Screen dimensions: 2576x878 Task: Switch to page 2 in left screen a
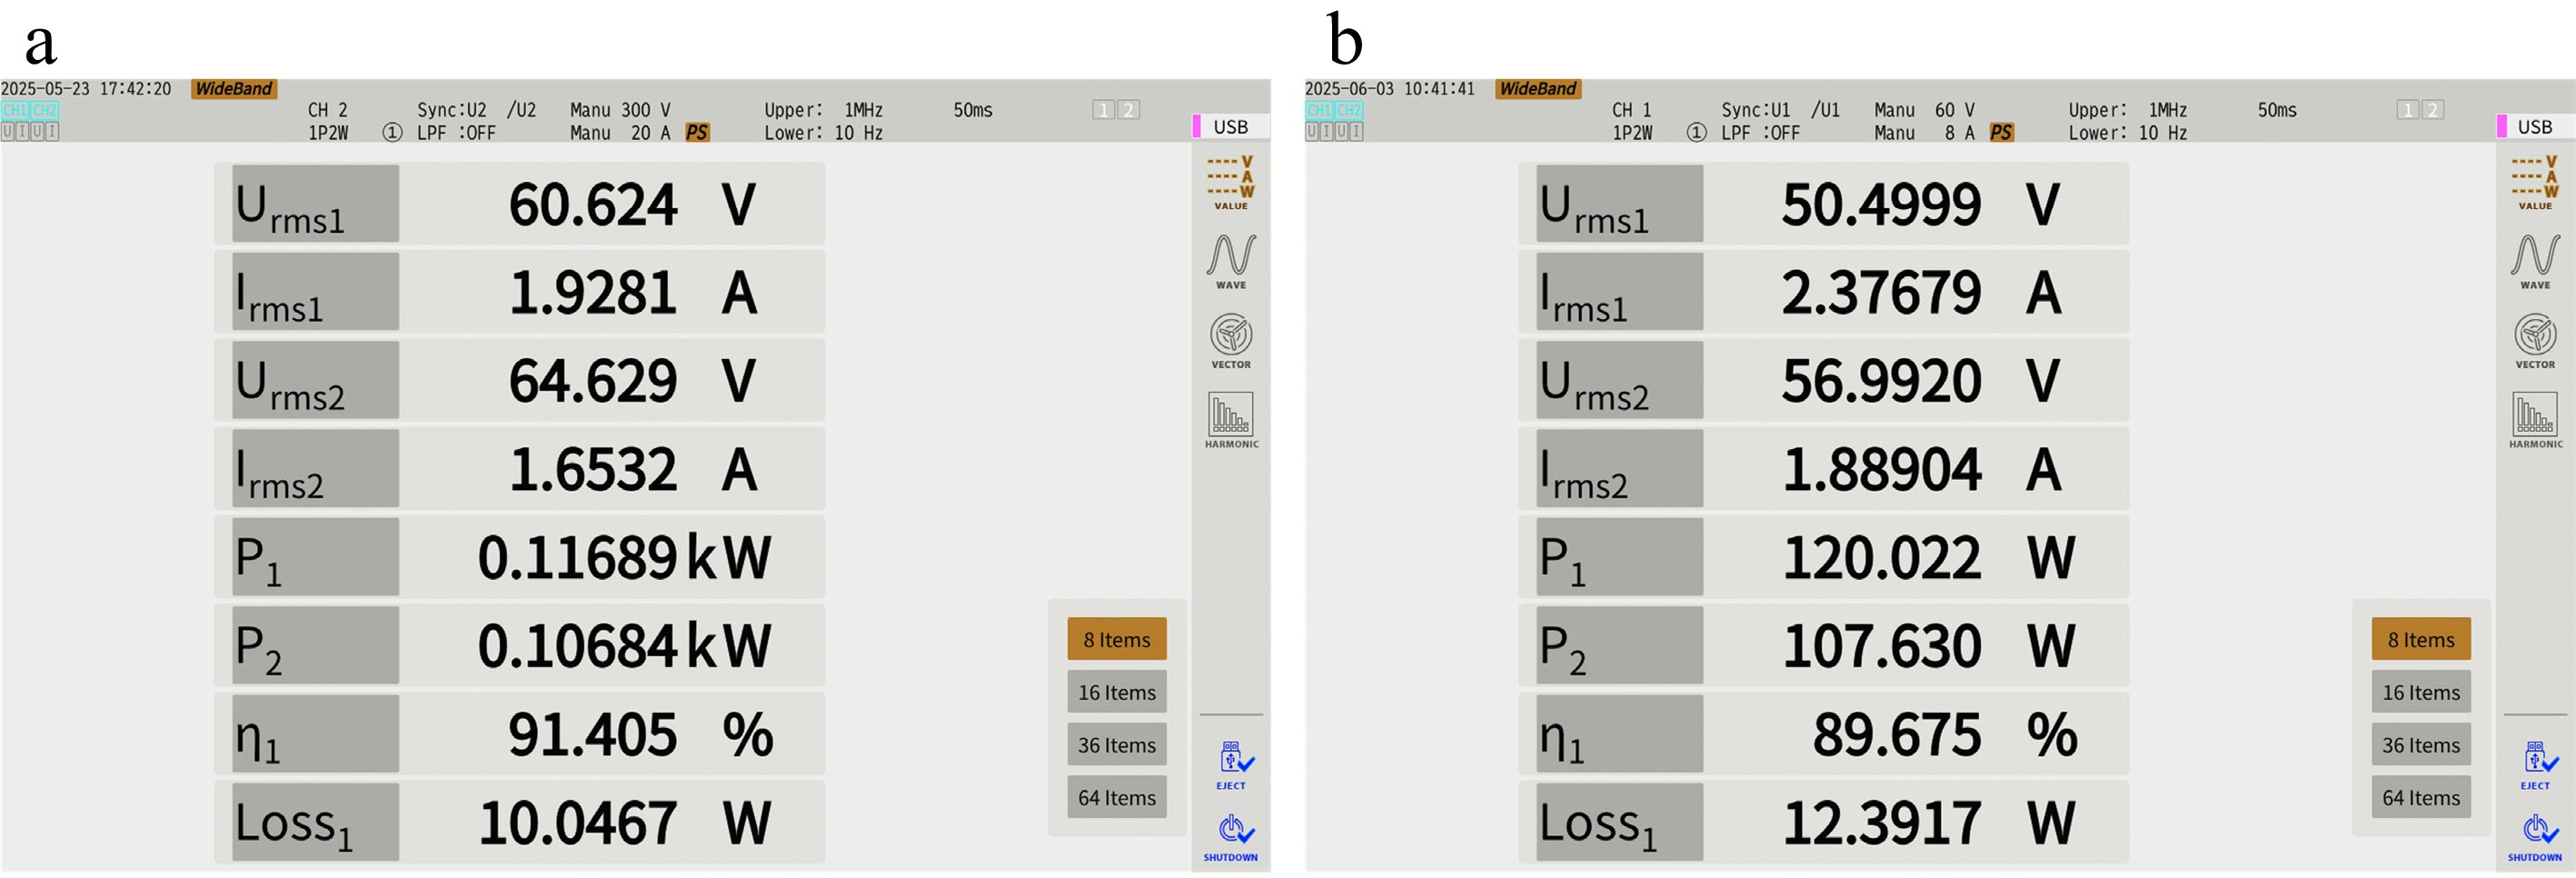point(1127,110)
